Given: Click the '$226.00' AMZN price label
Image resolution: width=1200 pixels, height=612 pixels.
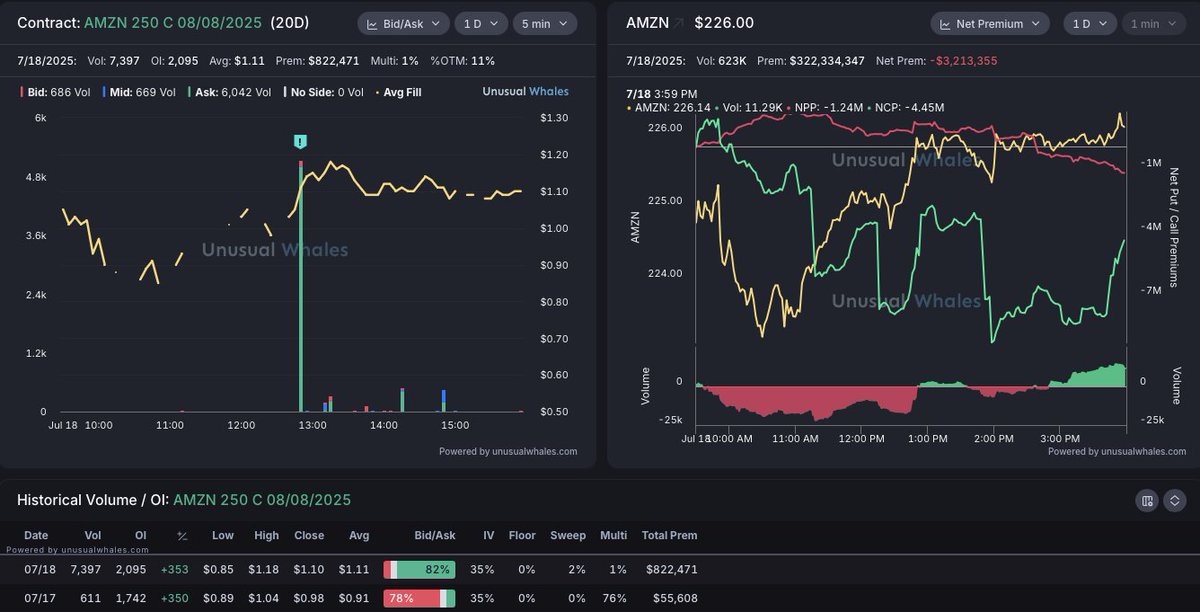Looking at the screenshot, I should [724, 23].
